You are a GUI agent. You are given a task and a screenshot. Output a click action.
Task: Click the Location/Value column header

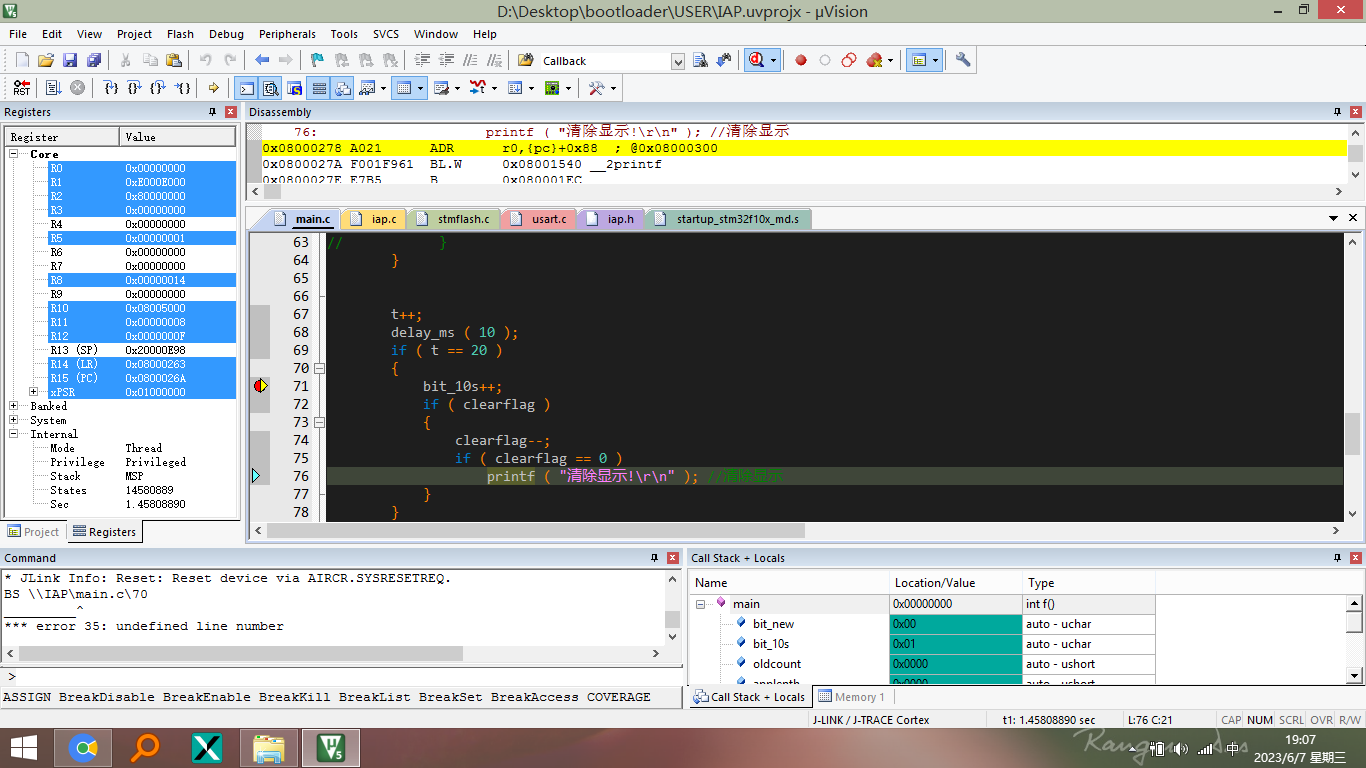(x=957, y=583)
